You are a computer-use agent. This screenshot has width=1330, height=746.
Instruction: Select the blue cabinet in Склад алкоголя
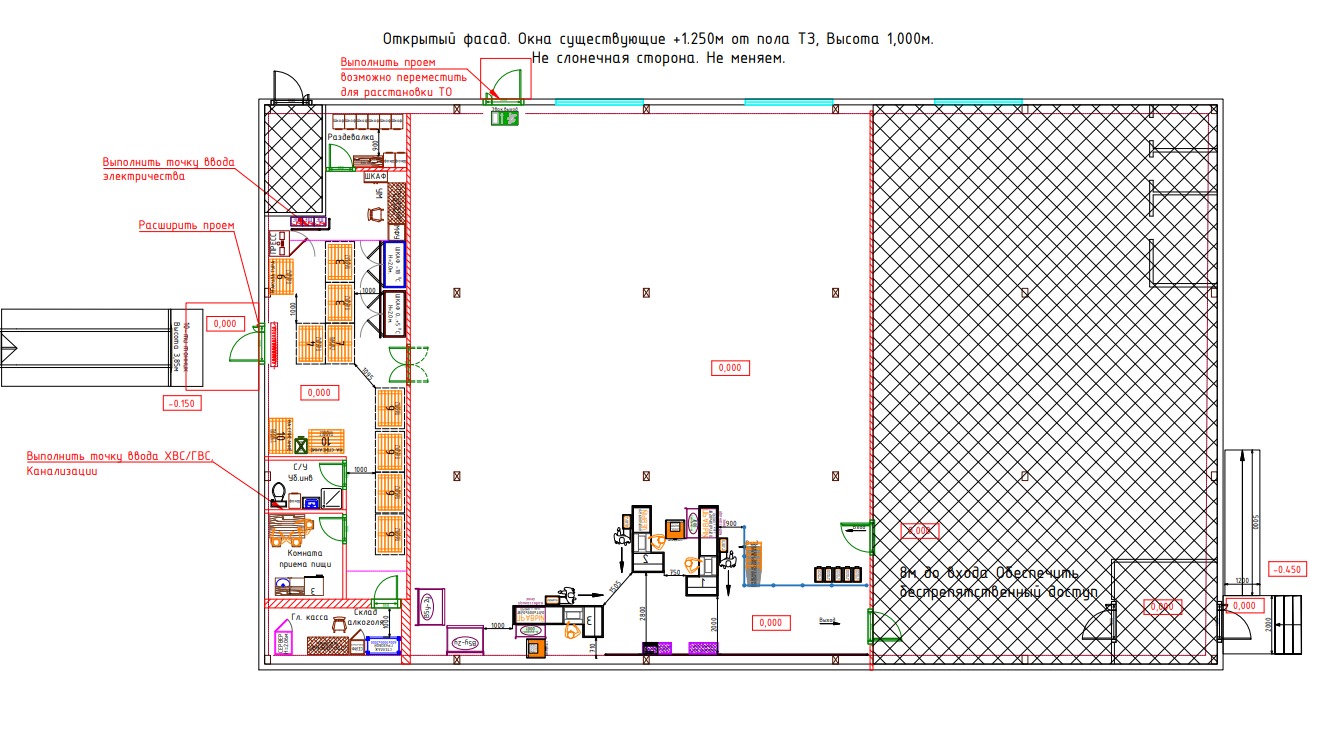coord(382,646)
